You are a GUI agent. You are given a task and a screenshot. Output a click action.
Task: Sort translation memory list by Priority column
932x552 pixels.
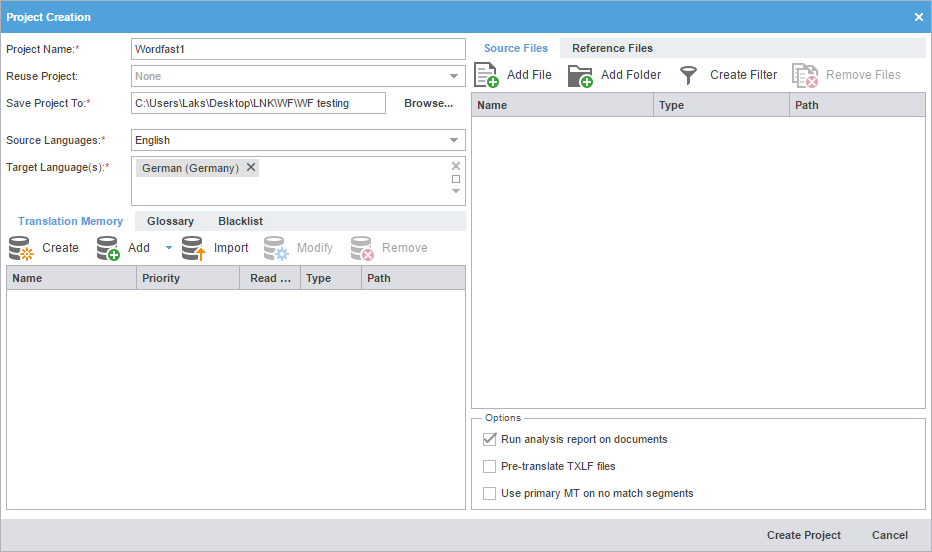[188, 278]
